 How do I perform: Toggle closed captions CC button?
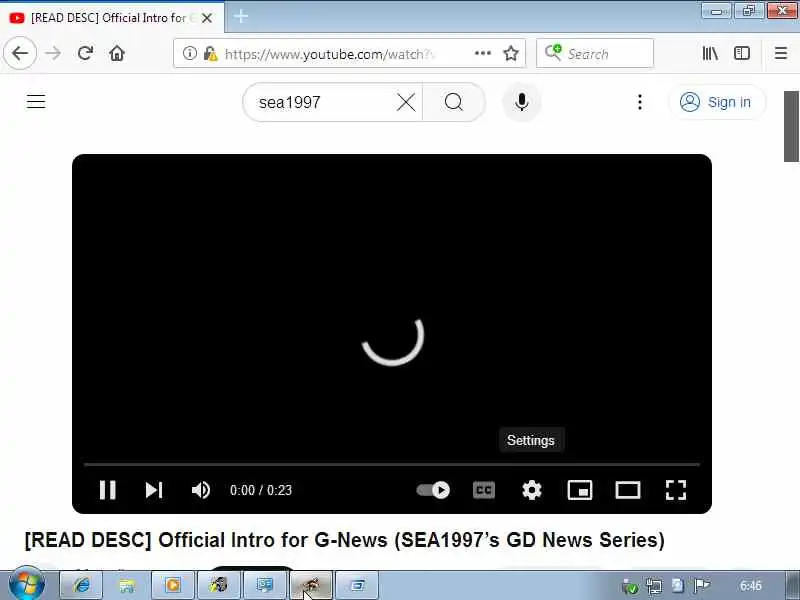[484, 490]
